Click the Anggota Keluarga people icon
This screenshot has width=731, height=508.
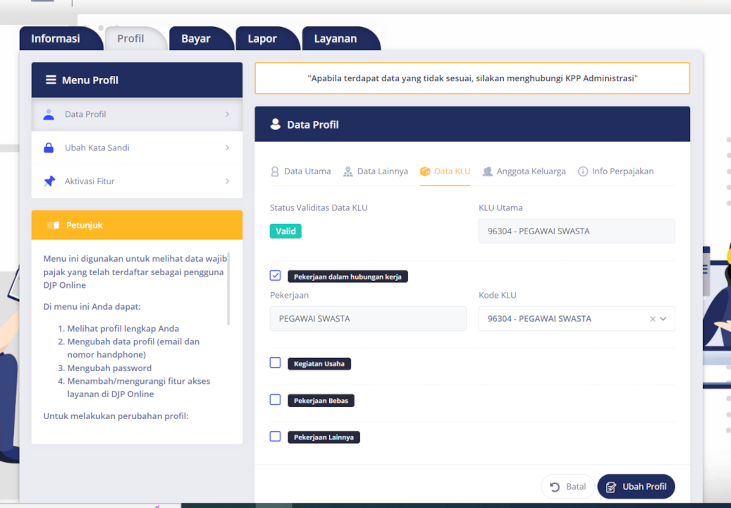[x=488, y=171]
